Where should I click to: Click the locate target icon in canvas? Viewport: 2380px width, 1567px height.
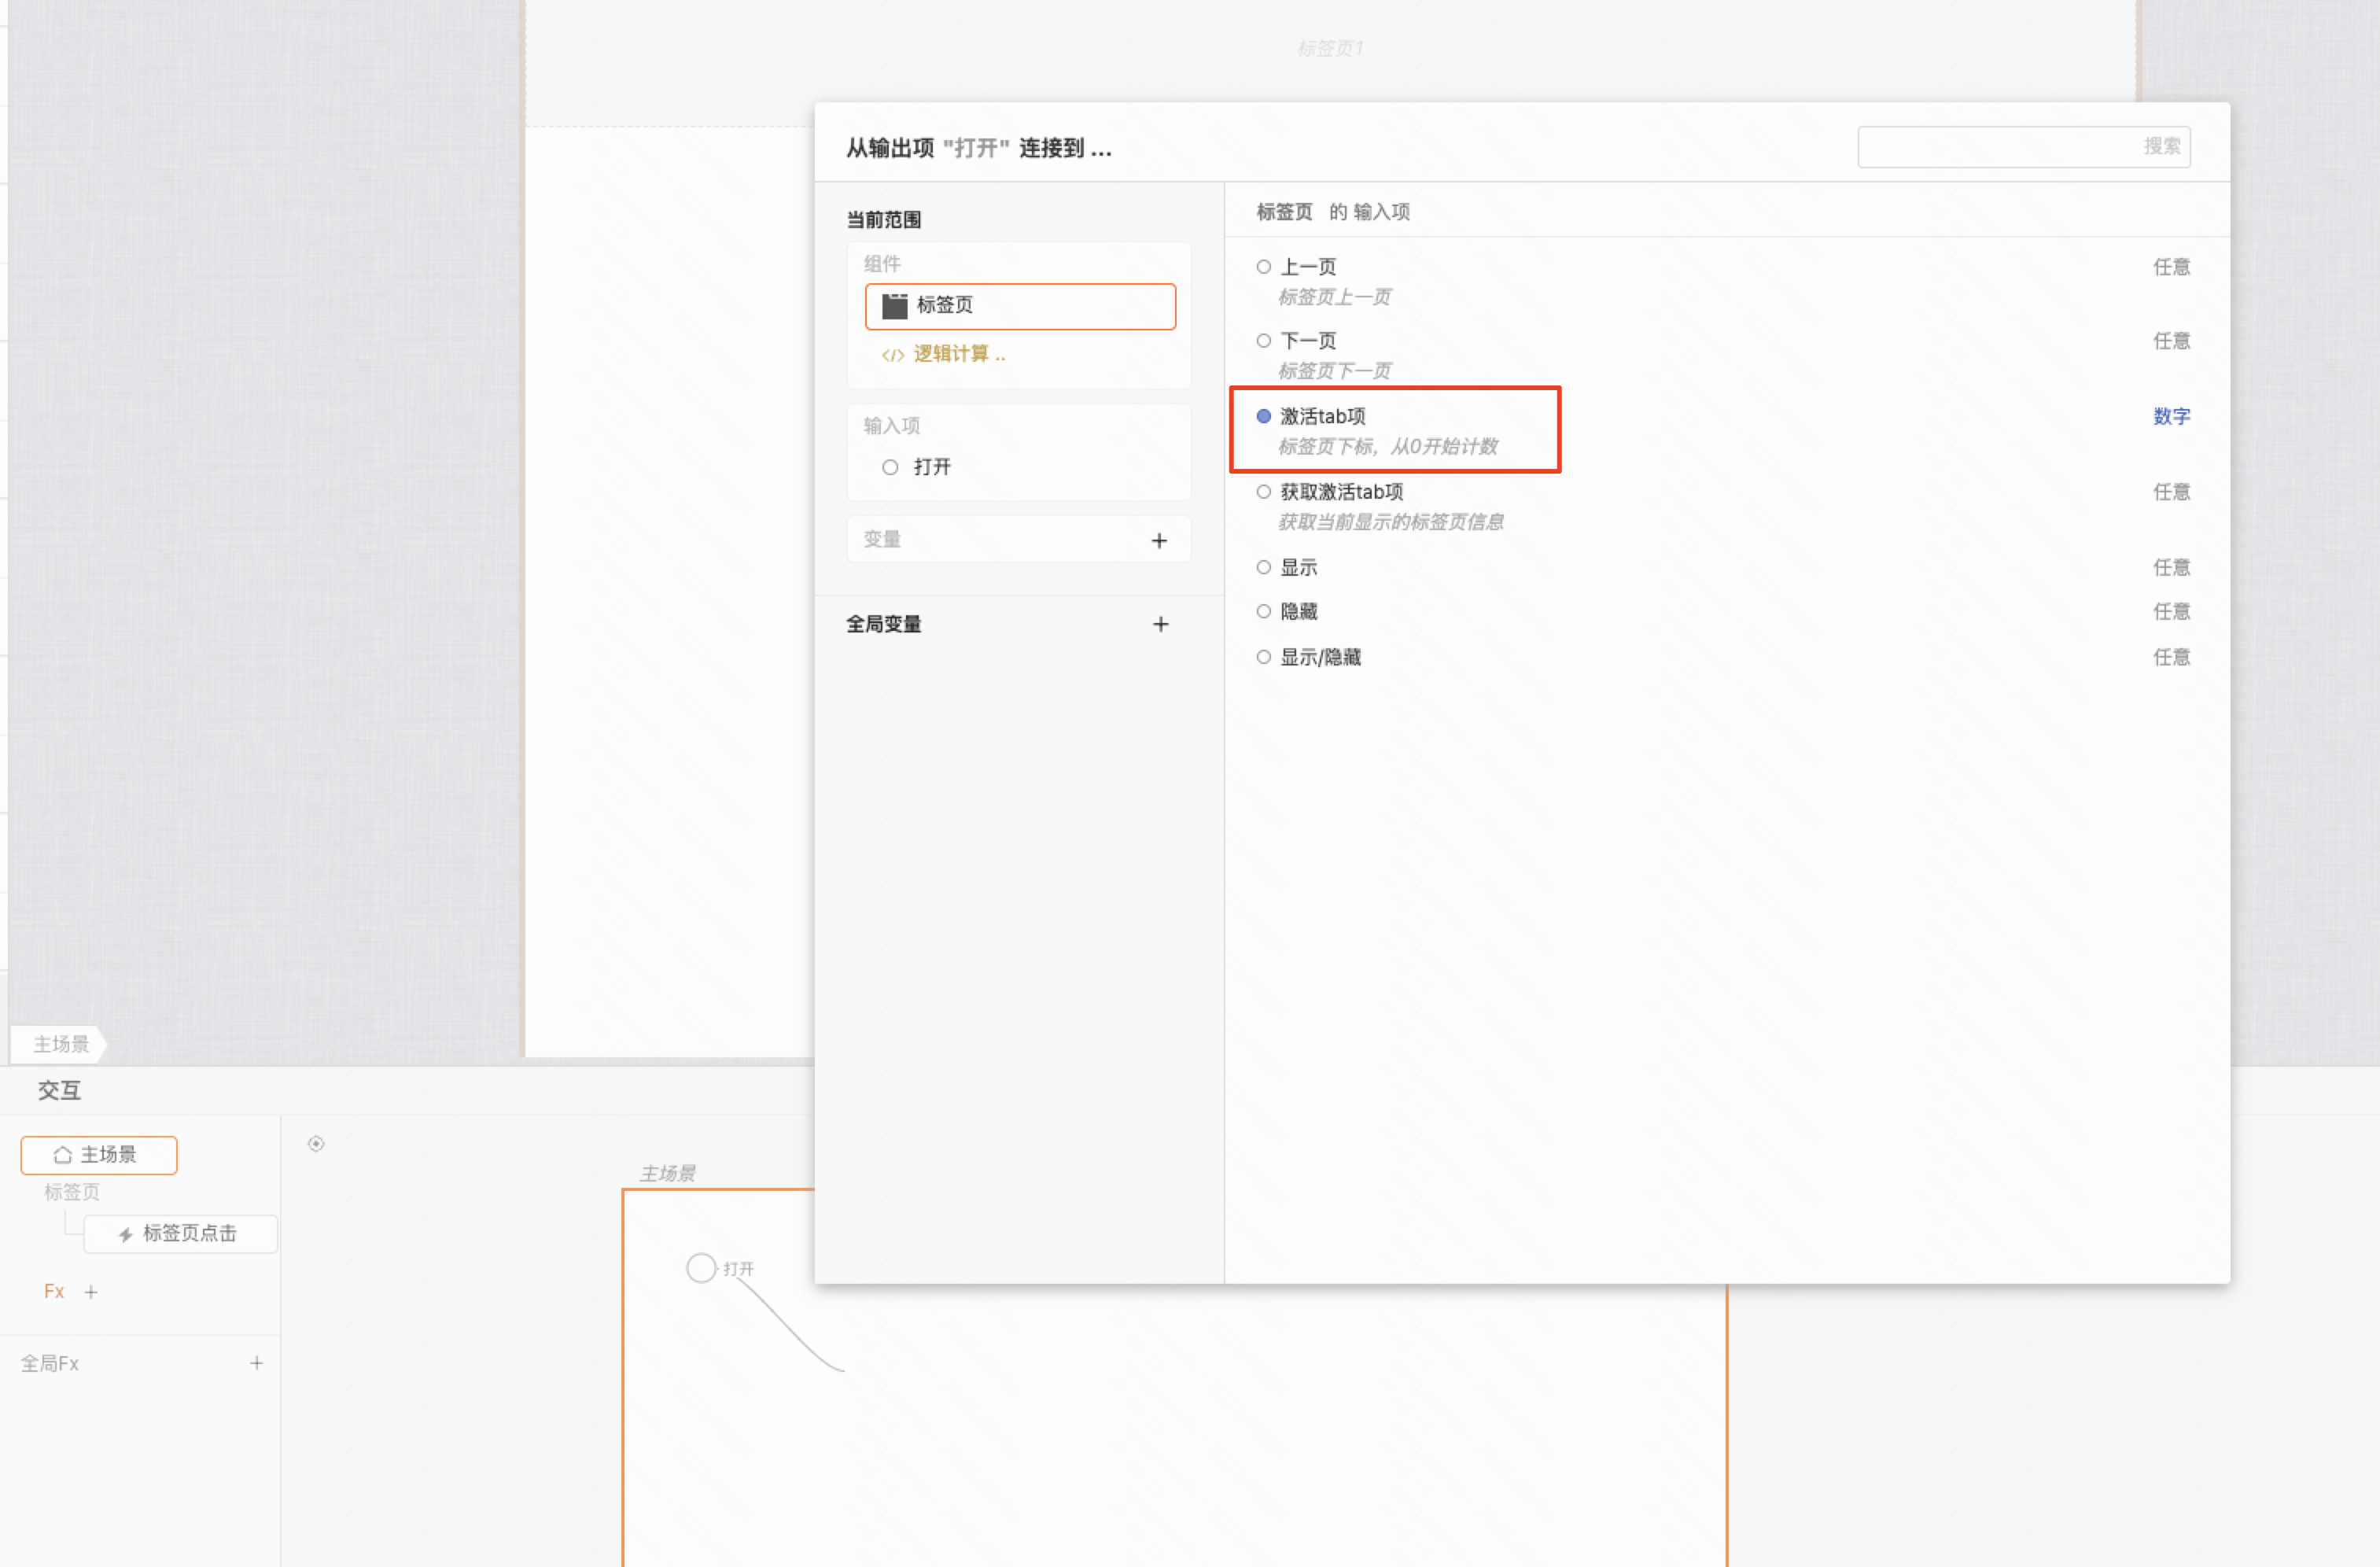tap(316, 1144)
